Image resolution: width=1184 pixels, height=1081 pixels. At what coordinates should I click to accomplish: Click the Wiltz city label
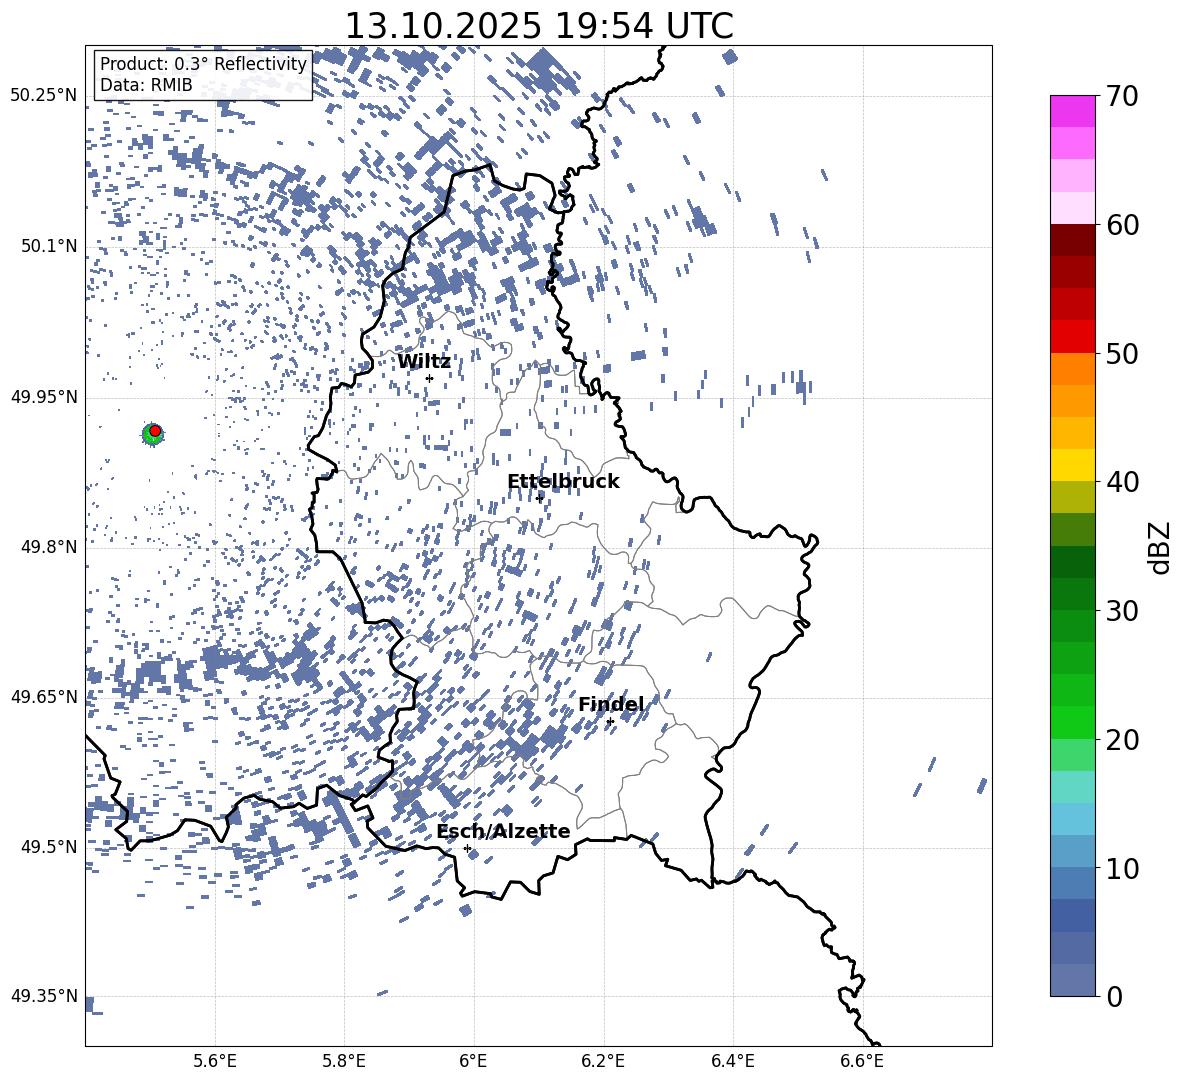click(x=424, y=362)
